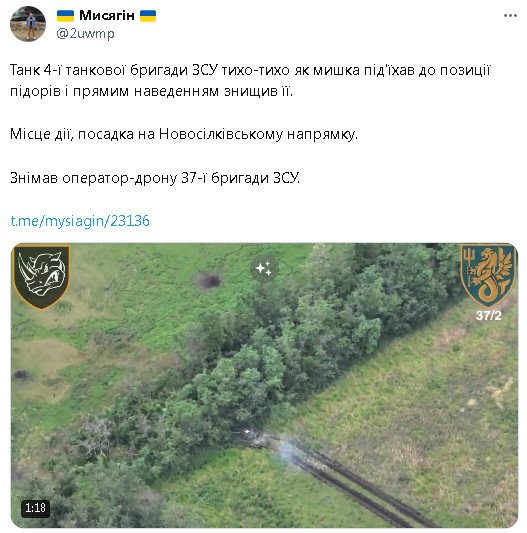Open the three-dot more options menu
527x533 pixels.
tap(510, 15)
